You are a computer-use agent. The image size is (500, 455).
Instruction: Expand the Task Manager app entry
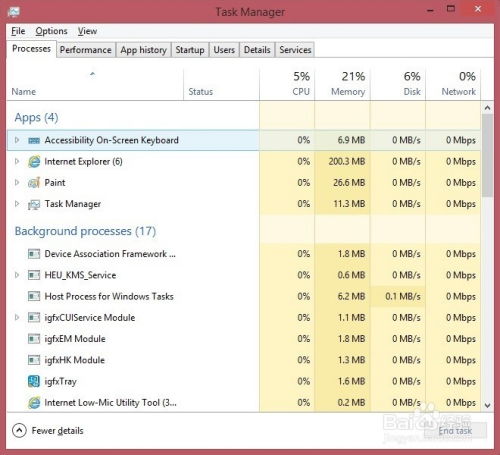pos(17,204)
